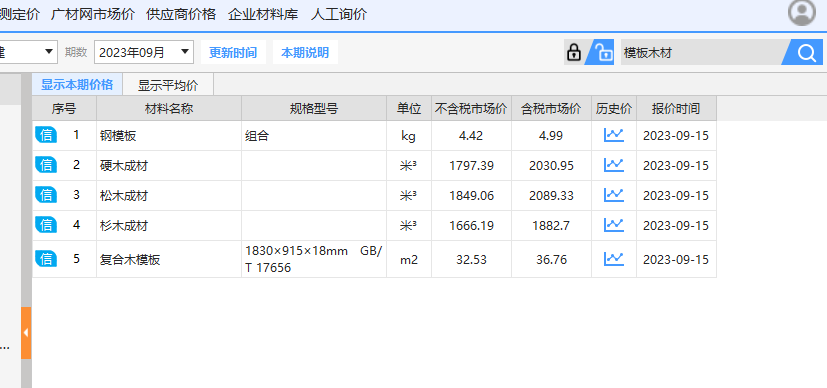The image size is (827, 388).
Task: Click the 信 icon for 杉木成材
Action: tap(46, 225)
